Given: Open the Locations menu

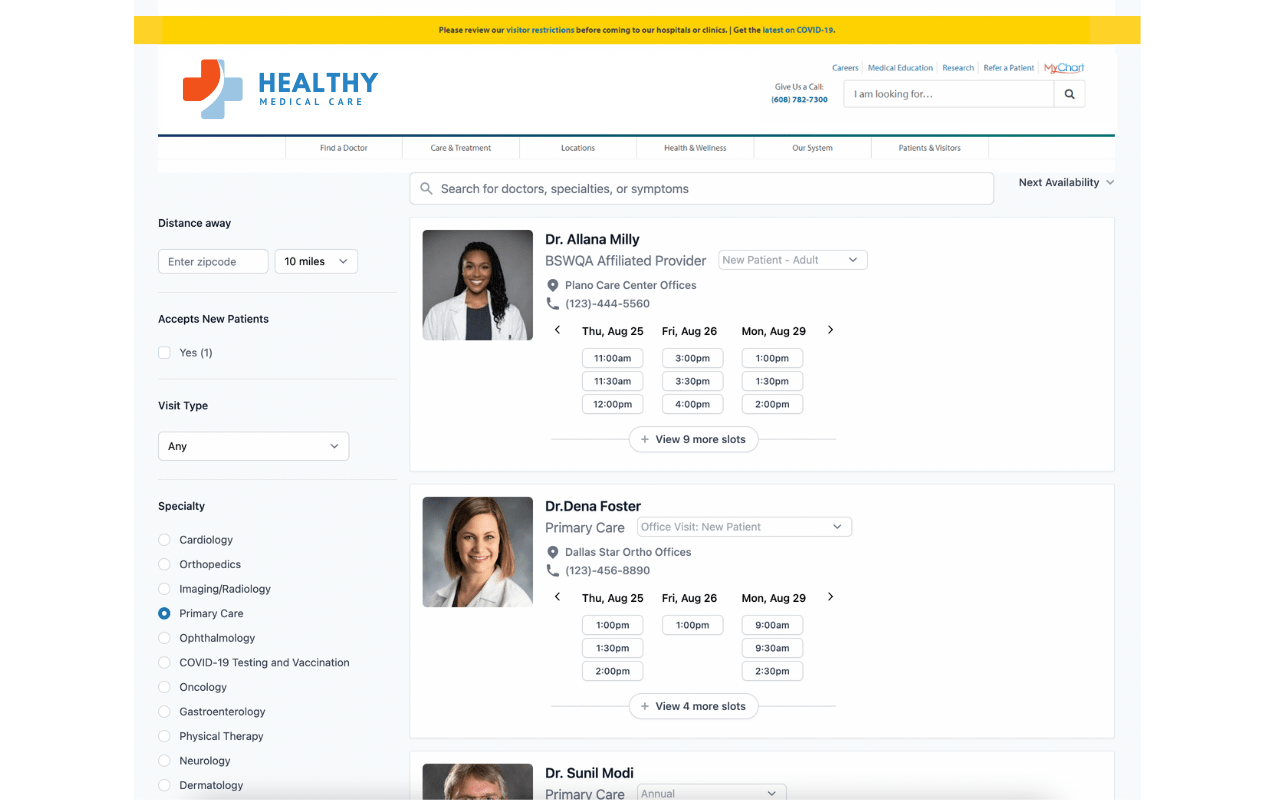Looking at the screenshot, I should click(x=578, y=148).
